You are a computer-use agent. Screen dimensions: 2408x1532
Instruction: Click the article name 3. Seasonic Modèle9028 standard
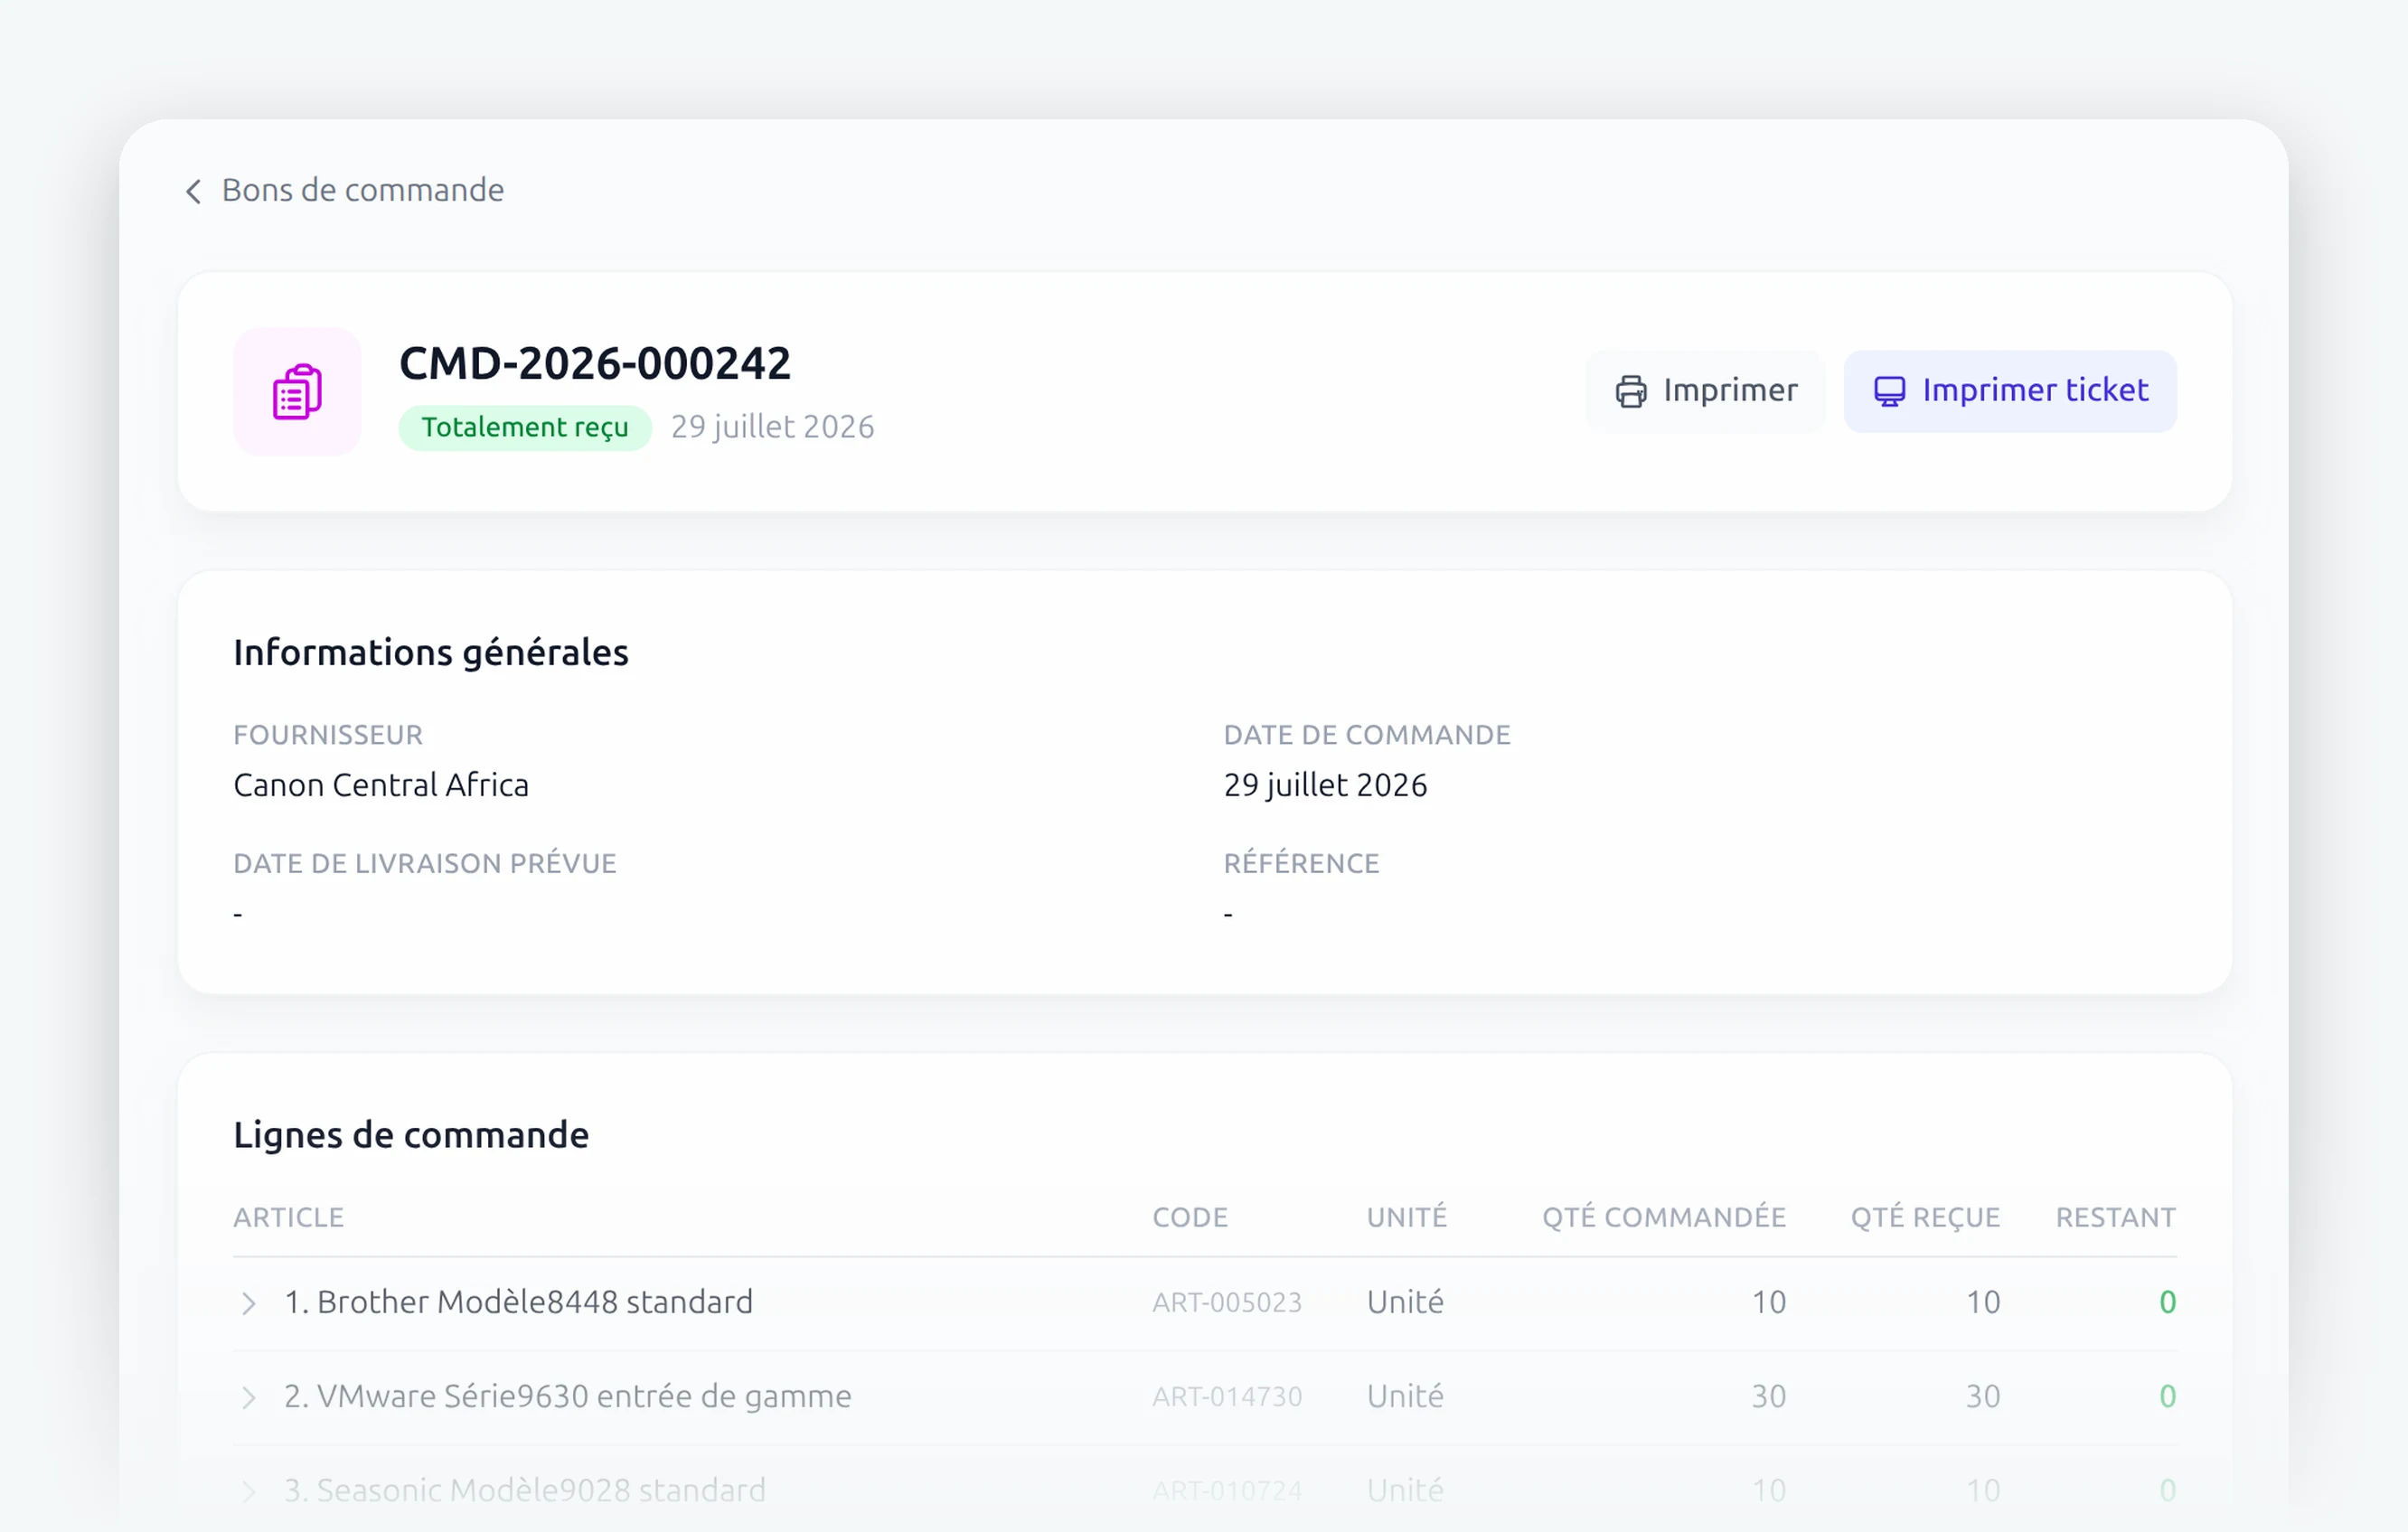click(525, 1490)
